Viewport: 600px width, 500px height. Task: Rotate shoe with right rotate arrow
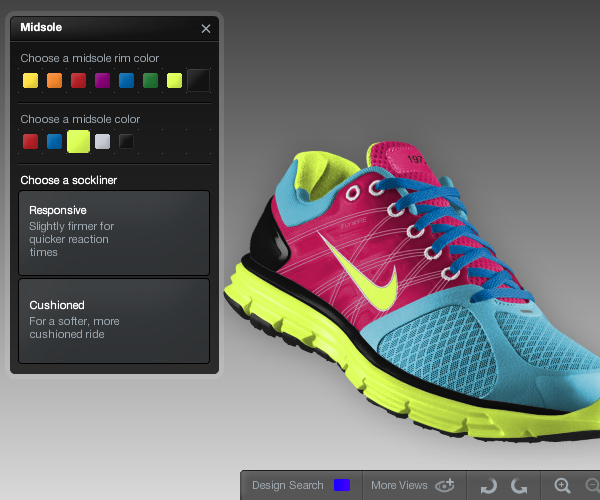point(519,486)
